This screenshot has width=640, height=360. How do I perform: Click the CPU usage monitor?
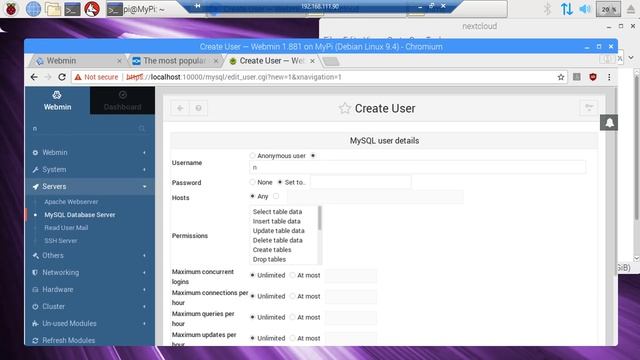(609, 9)
